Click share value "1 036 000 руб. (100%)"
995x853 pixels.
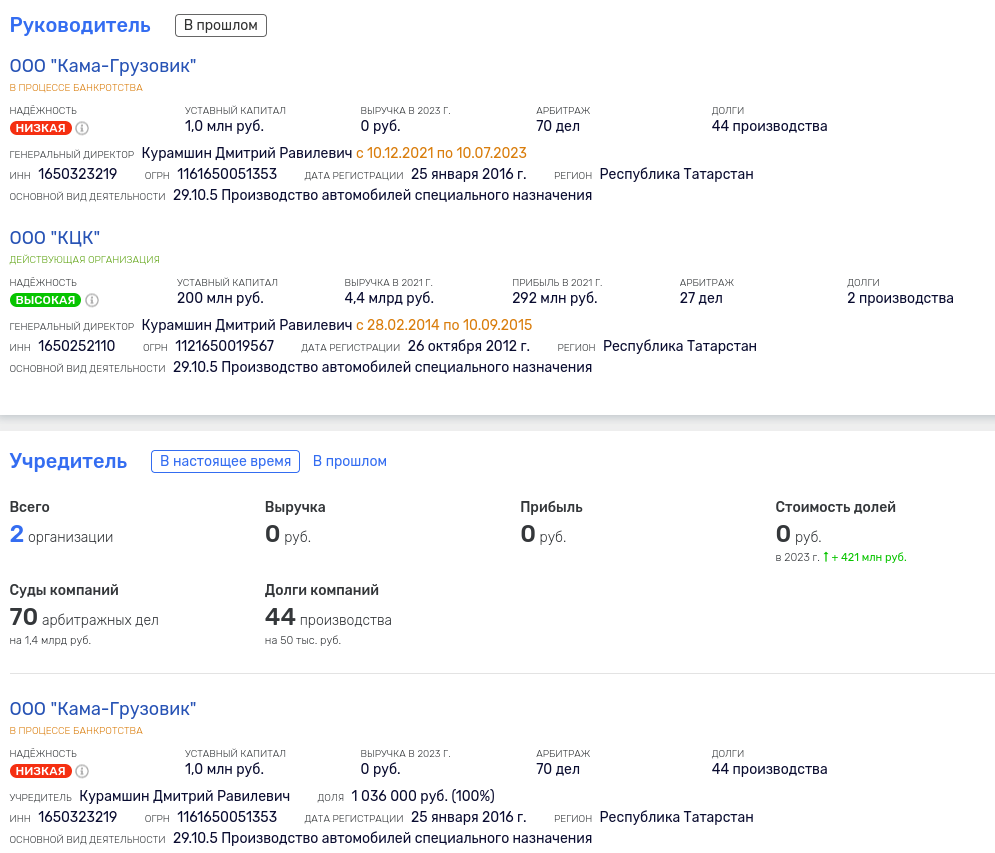point(423,797)
